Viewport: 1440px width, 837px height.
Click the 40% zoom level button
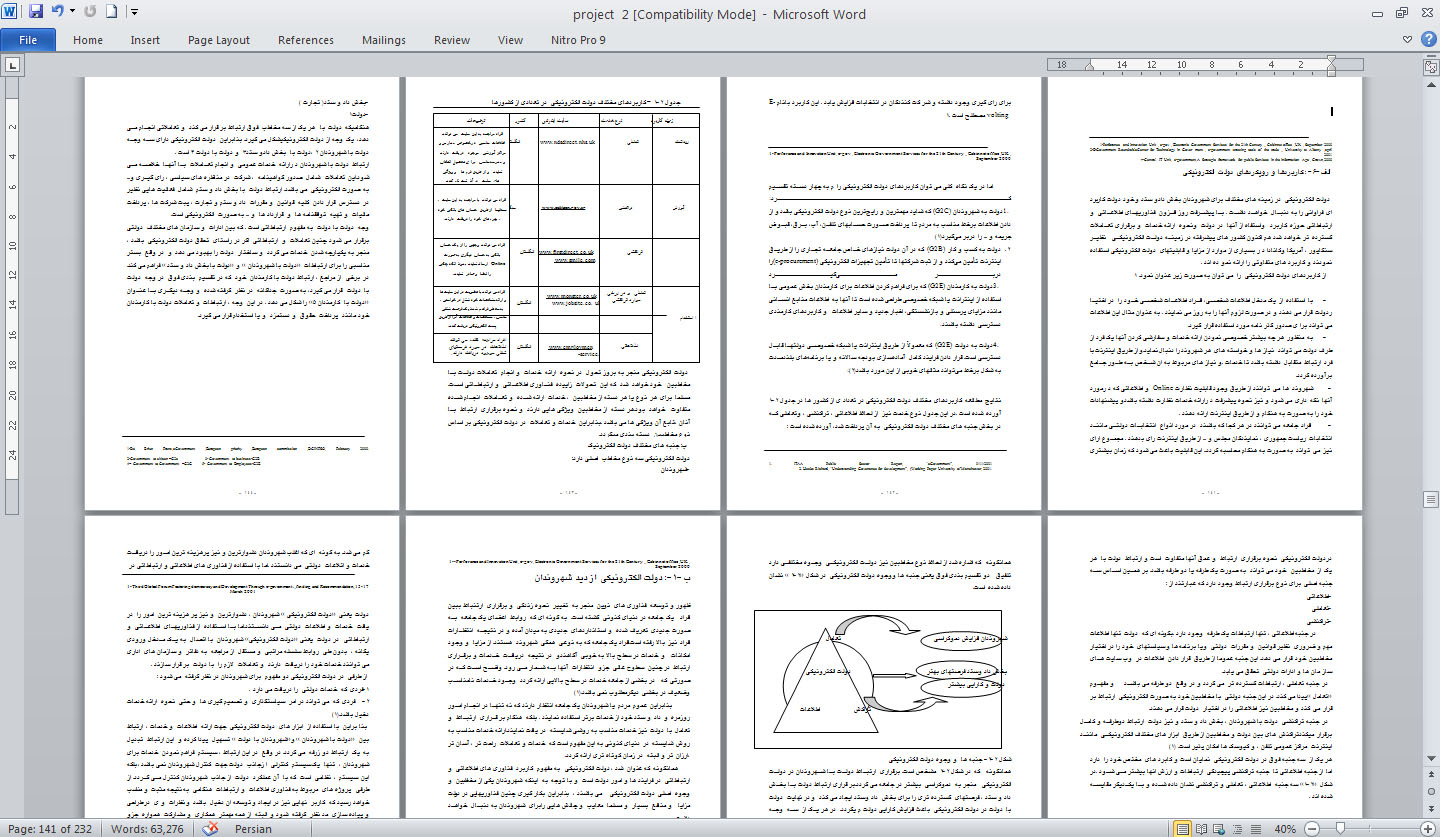(1287, 829)
